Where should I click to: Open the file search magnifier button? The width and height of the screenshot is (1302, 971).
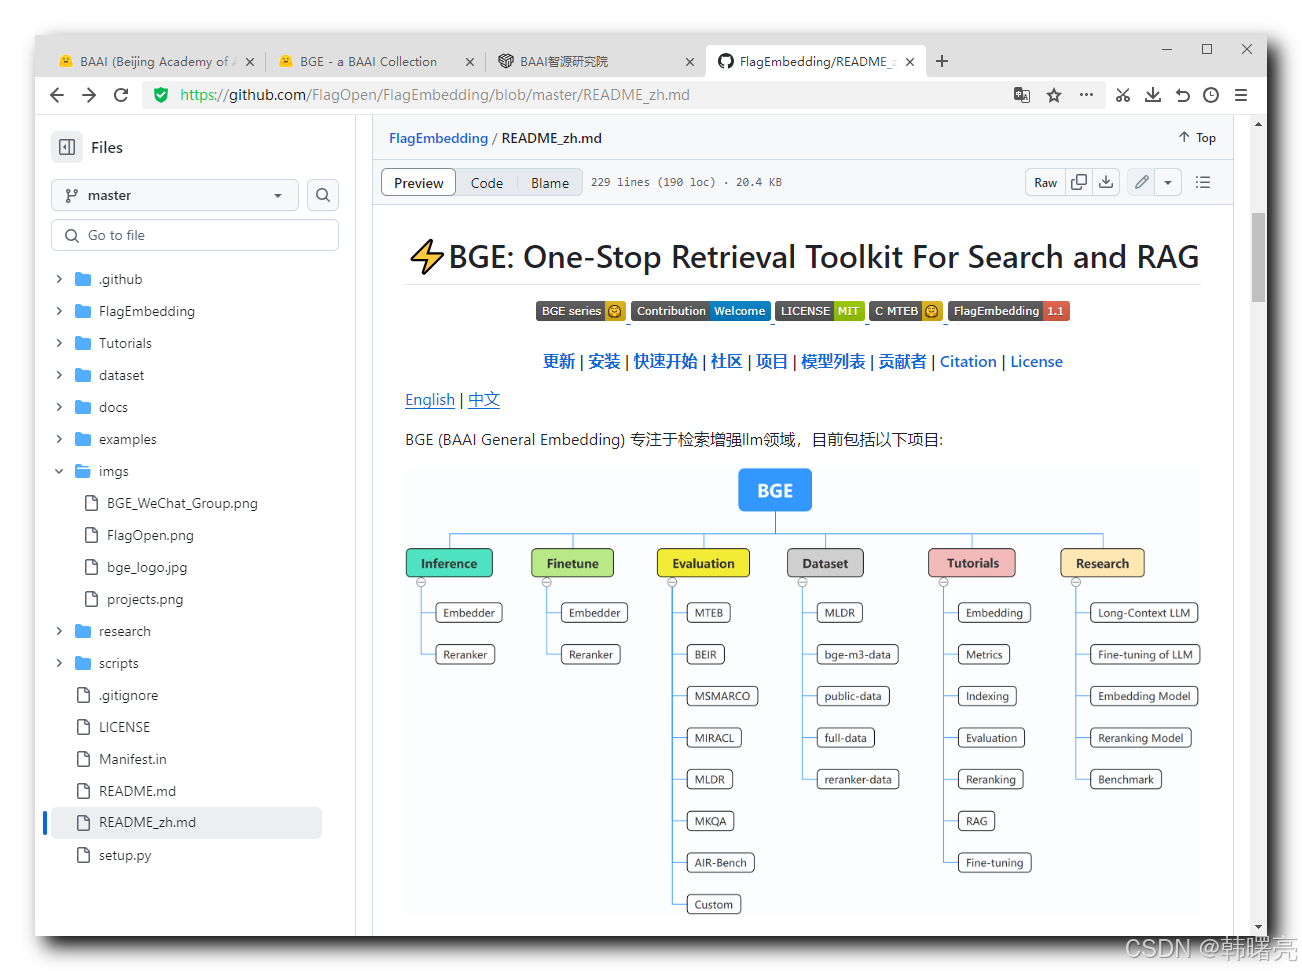[323, 195]
